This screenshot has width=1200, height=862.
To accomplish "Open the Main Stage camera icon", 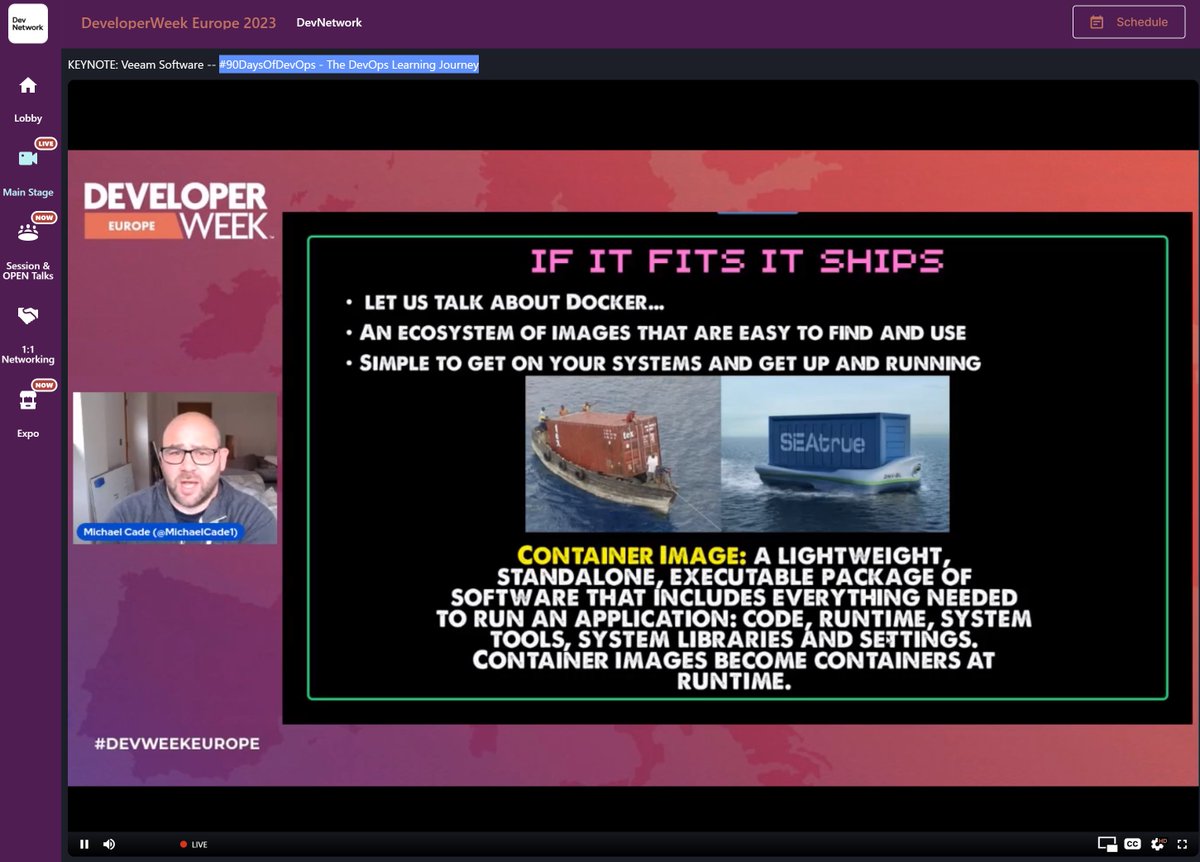I will [28, 158].
